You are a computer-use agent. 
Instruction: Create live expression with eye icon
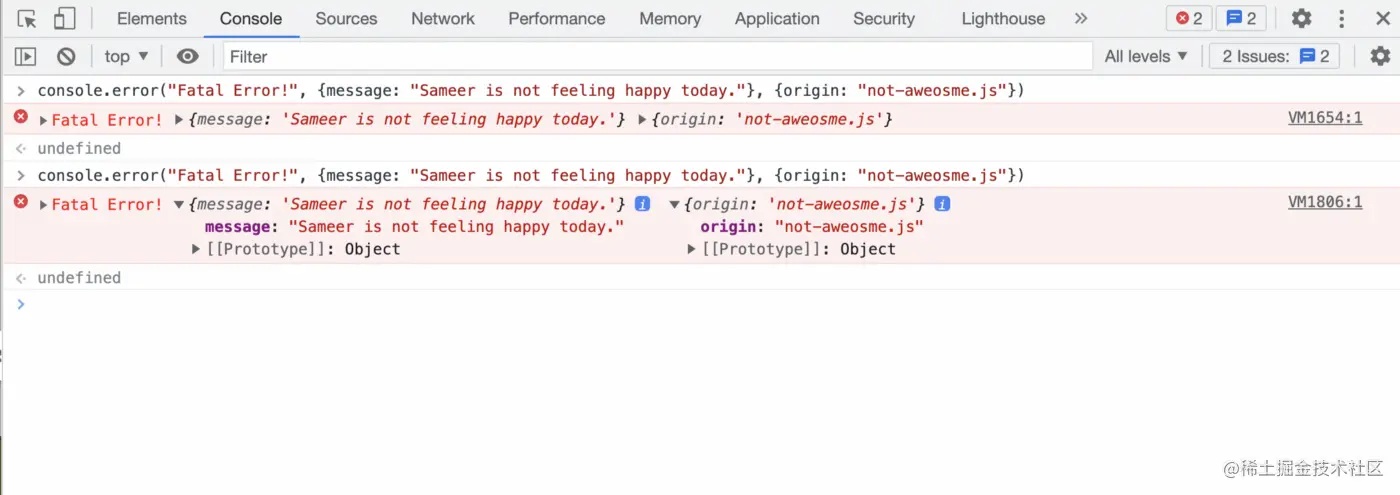tap(187, 57)
